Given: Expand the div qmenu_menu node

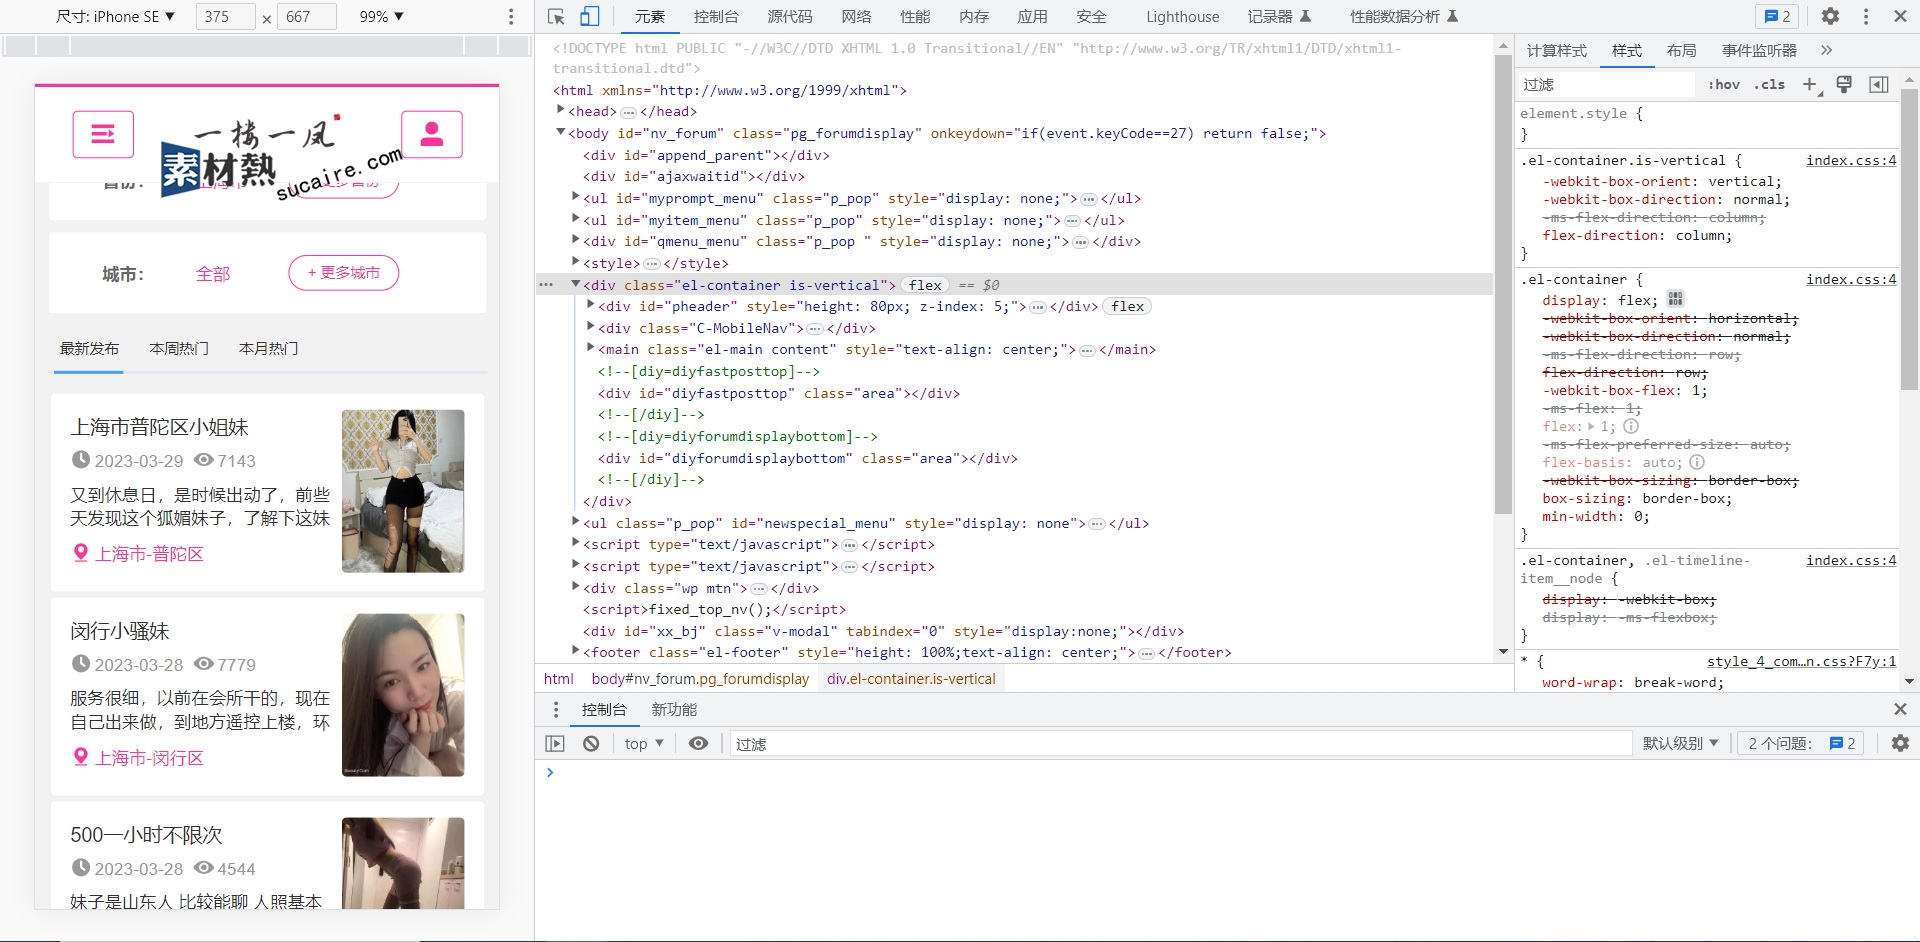Looking at the screenshot, I should click(576, 241).
